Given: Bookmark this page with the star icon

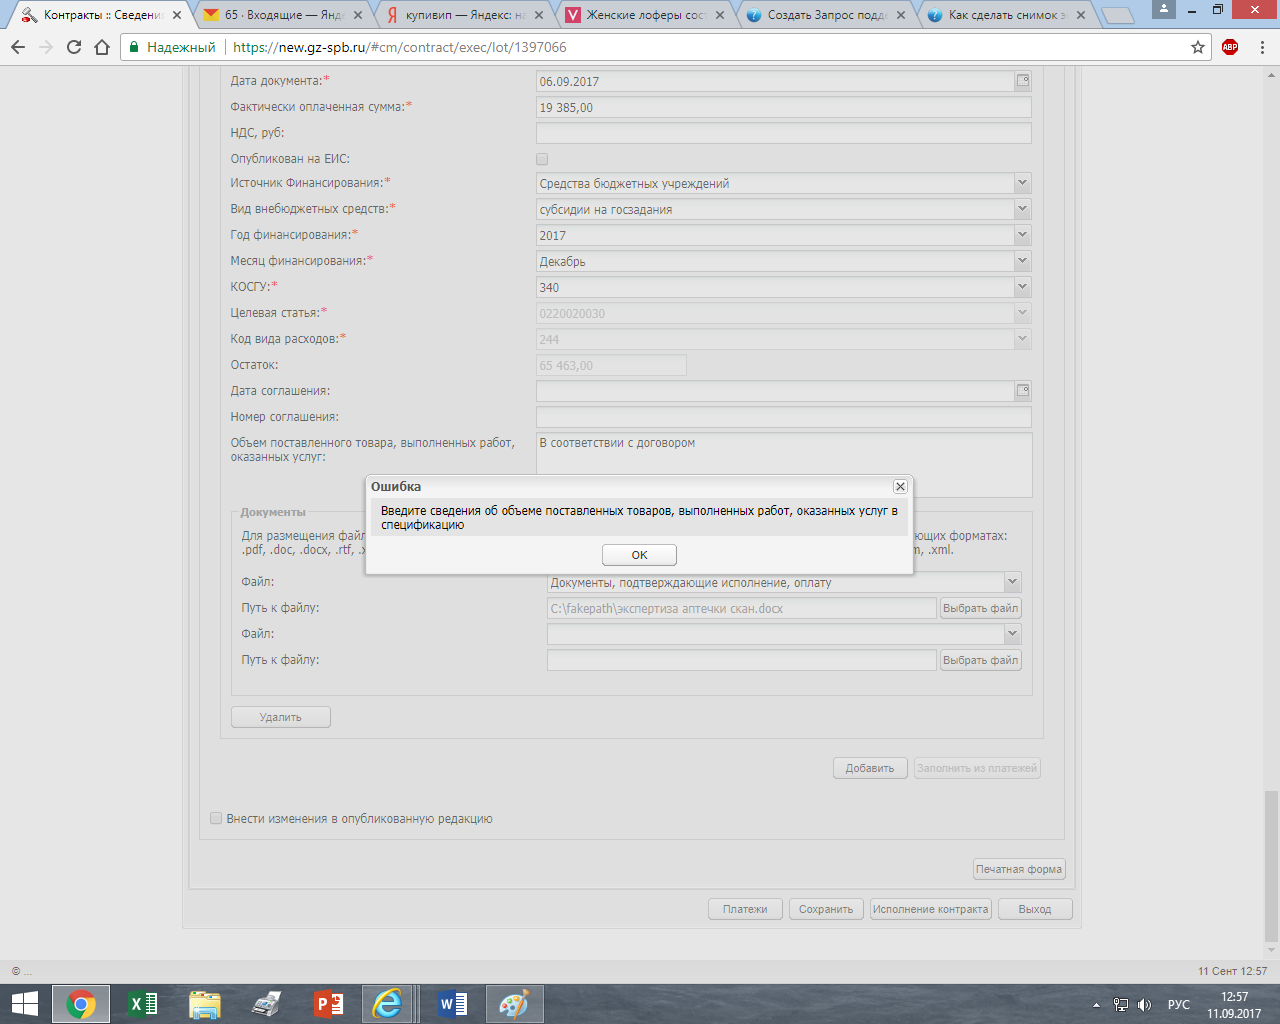Looking at the screenshot, I should click(1198, 47).
